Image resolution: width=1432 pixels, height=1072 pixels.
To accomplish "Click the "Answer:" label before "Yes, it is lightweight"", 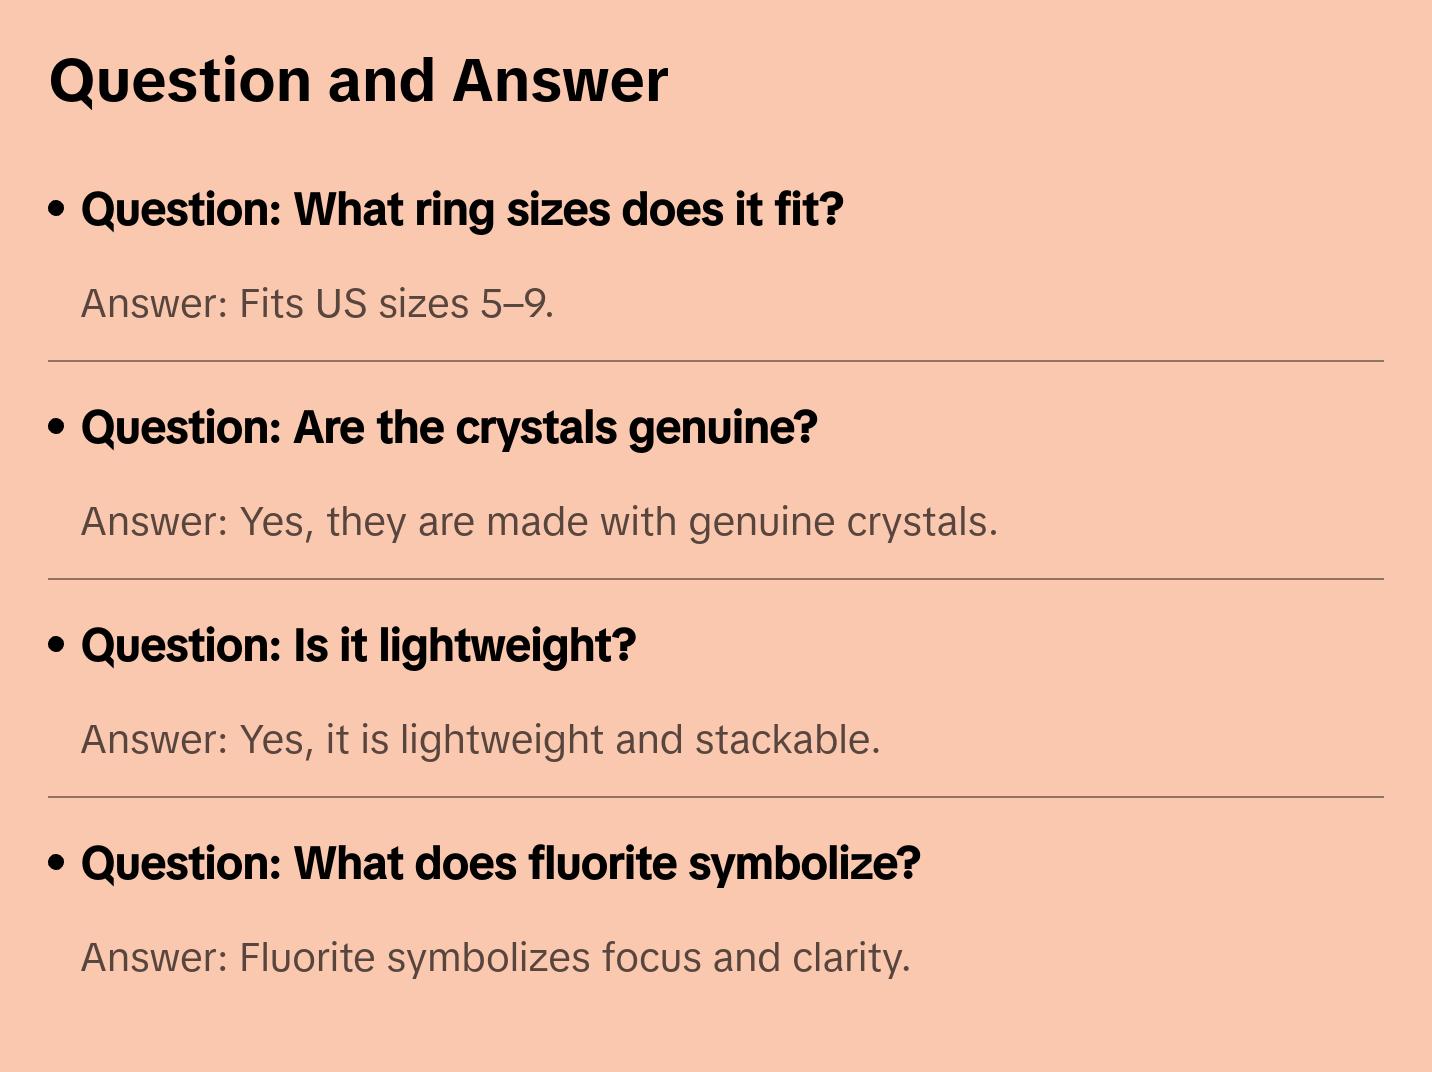I will (155, 740).
